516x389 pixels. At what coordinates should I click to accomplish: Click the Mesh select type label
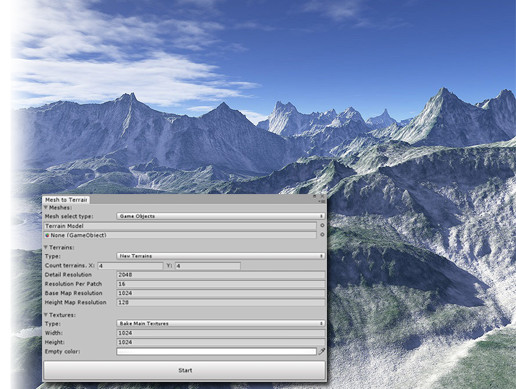click(69, 216)
